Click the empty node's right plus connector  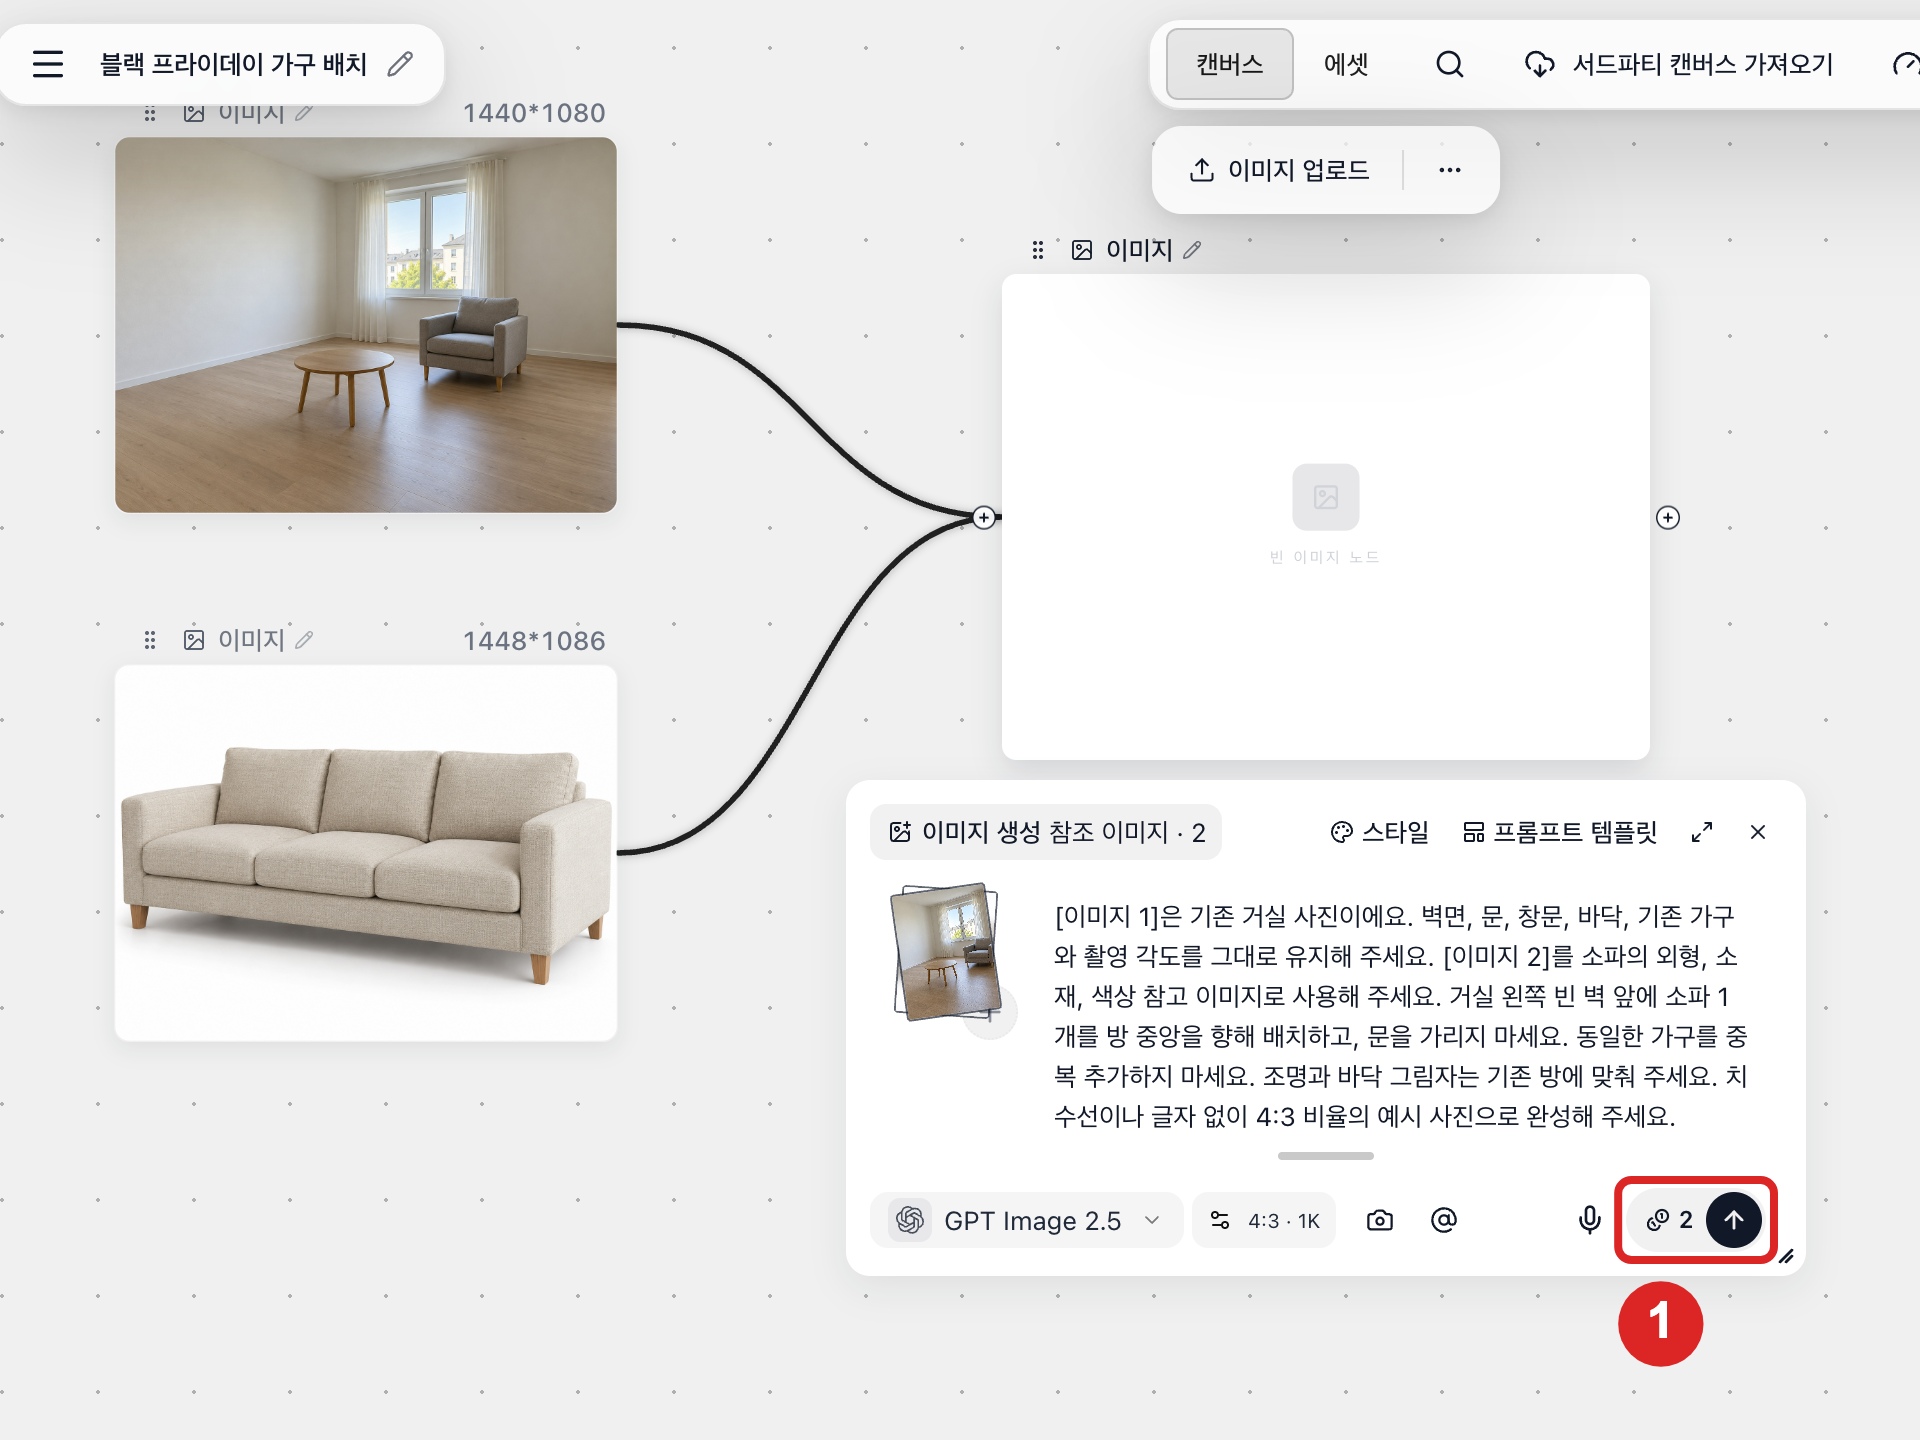tap(1668, 517)
